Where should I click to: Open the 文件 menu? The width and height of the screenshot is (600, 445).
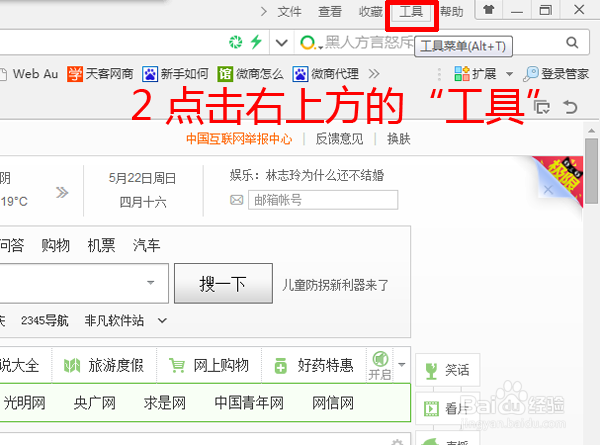(290, 12)
